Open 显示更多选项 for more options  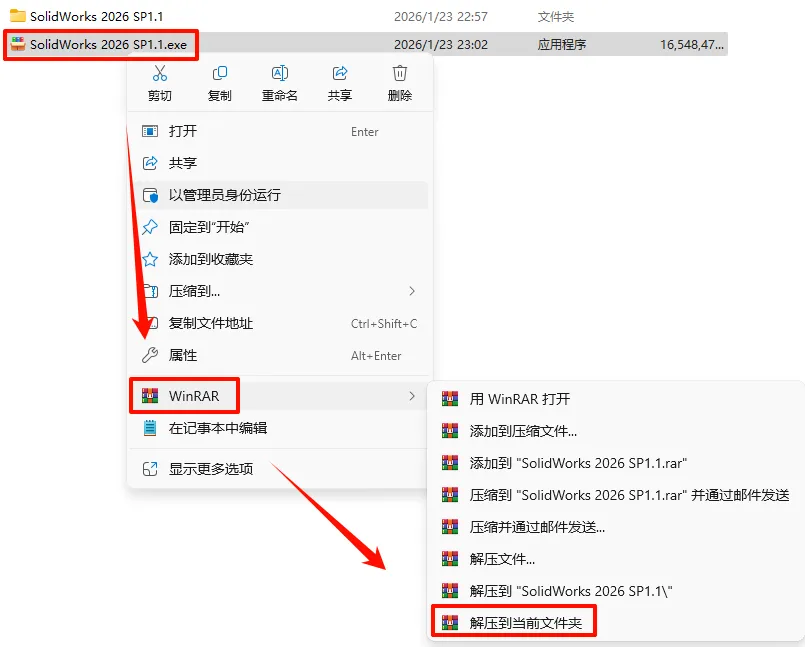(277, 469)
